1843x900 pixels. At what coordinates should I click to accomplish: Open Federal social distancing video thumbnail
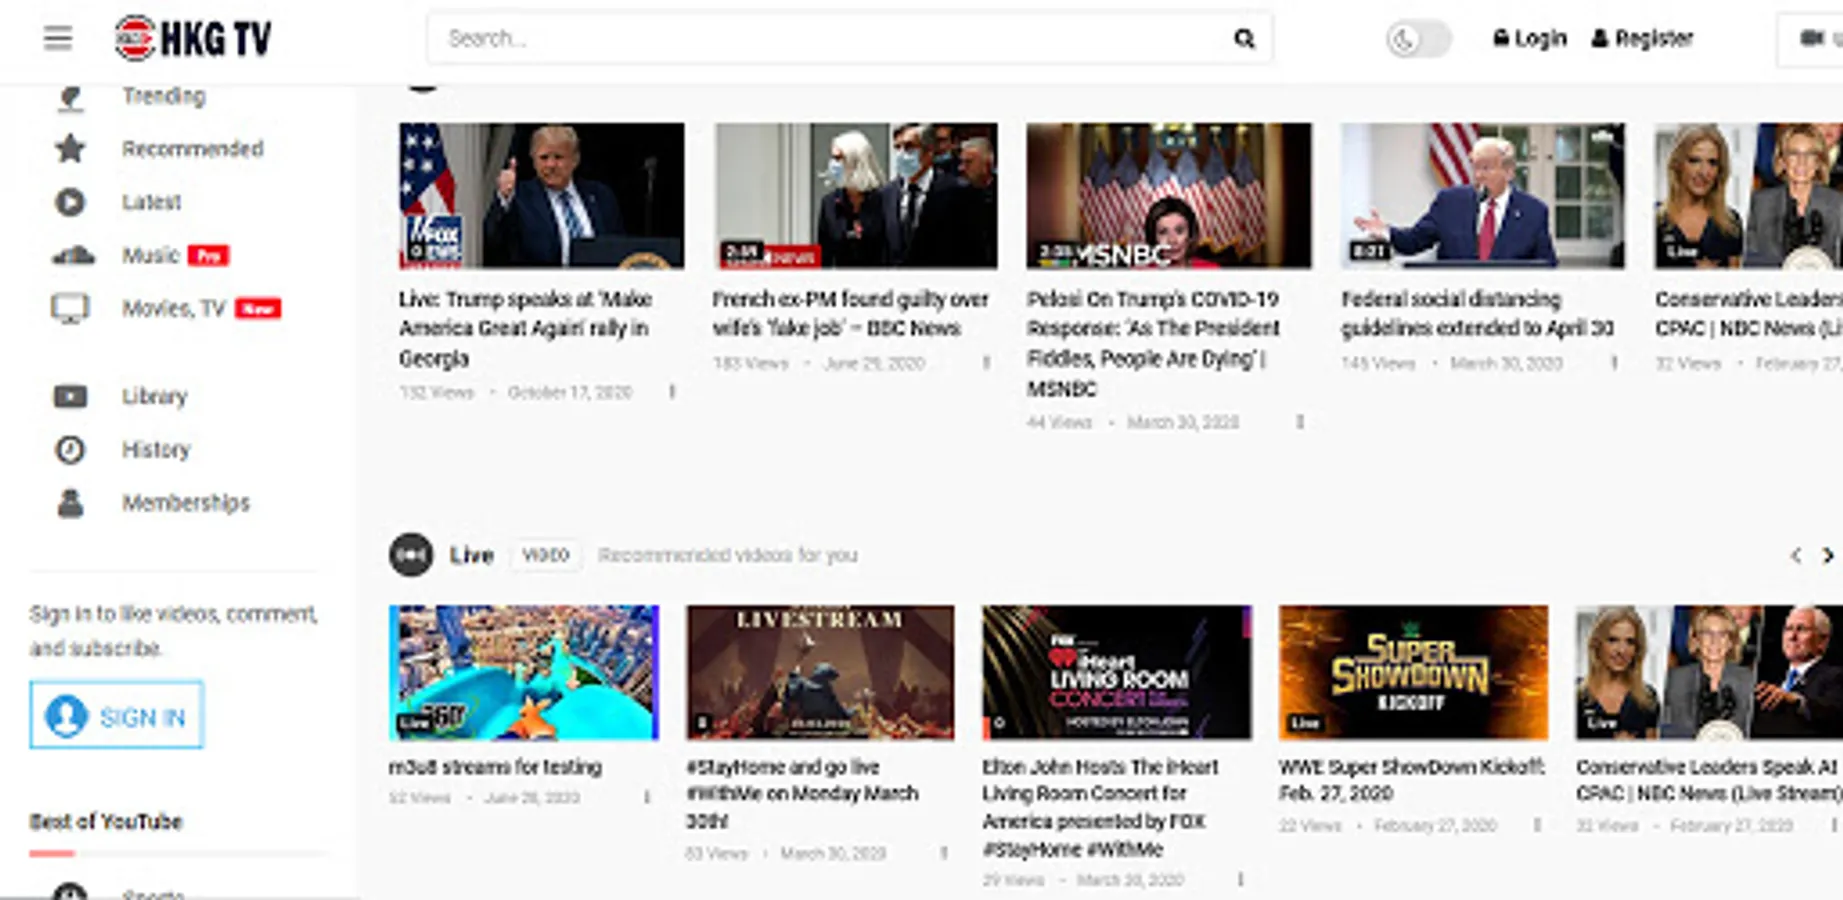pos(1483,196)
